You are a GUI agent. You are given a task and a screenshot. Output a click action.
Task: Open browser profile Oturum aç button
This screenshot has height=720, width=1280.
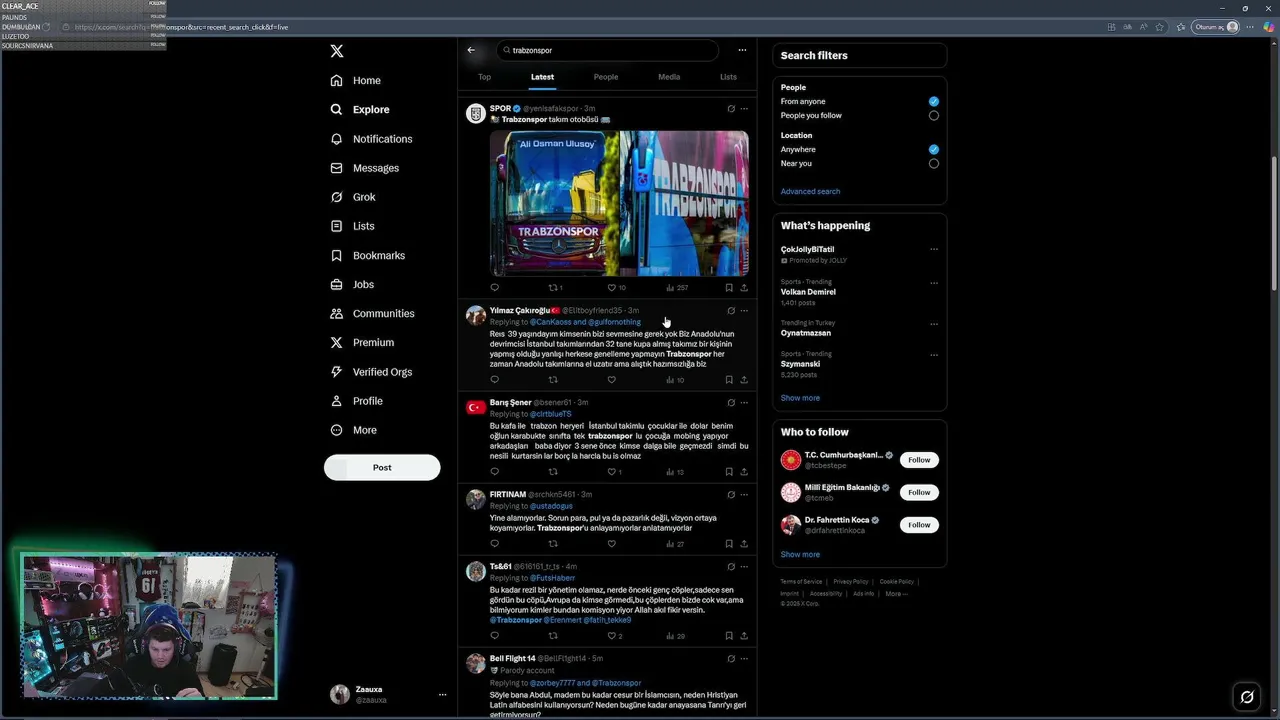[1216, 27]
